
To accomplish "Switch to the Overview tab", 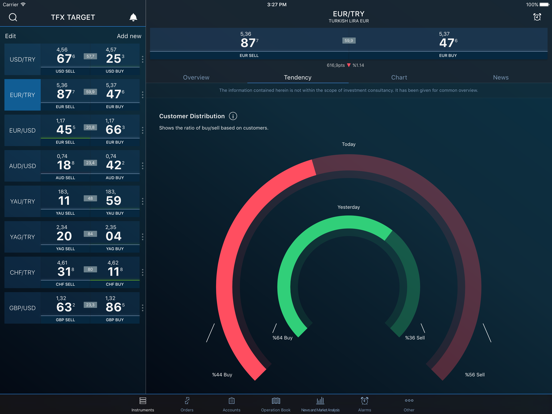I will (196, 77).
